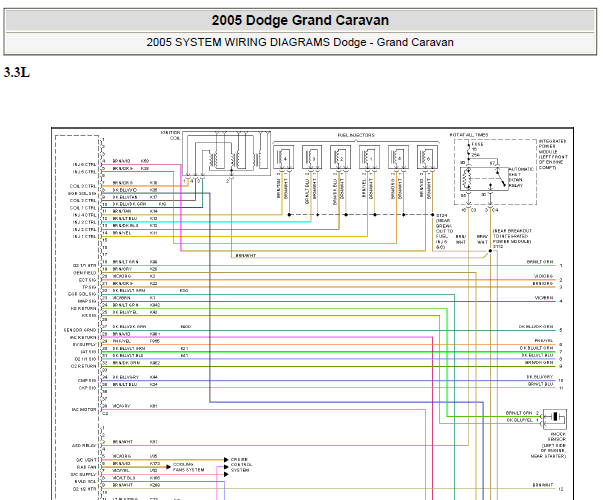Click the automatic shut down relay symbol
The image size is (603, 500).
coord(484,179)
